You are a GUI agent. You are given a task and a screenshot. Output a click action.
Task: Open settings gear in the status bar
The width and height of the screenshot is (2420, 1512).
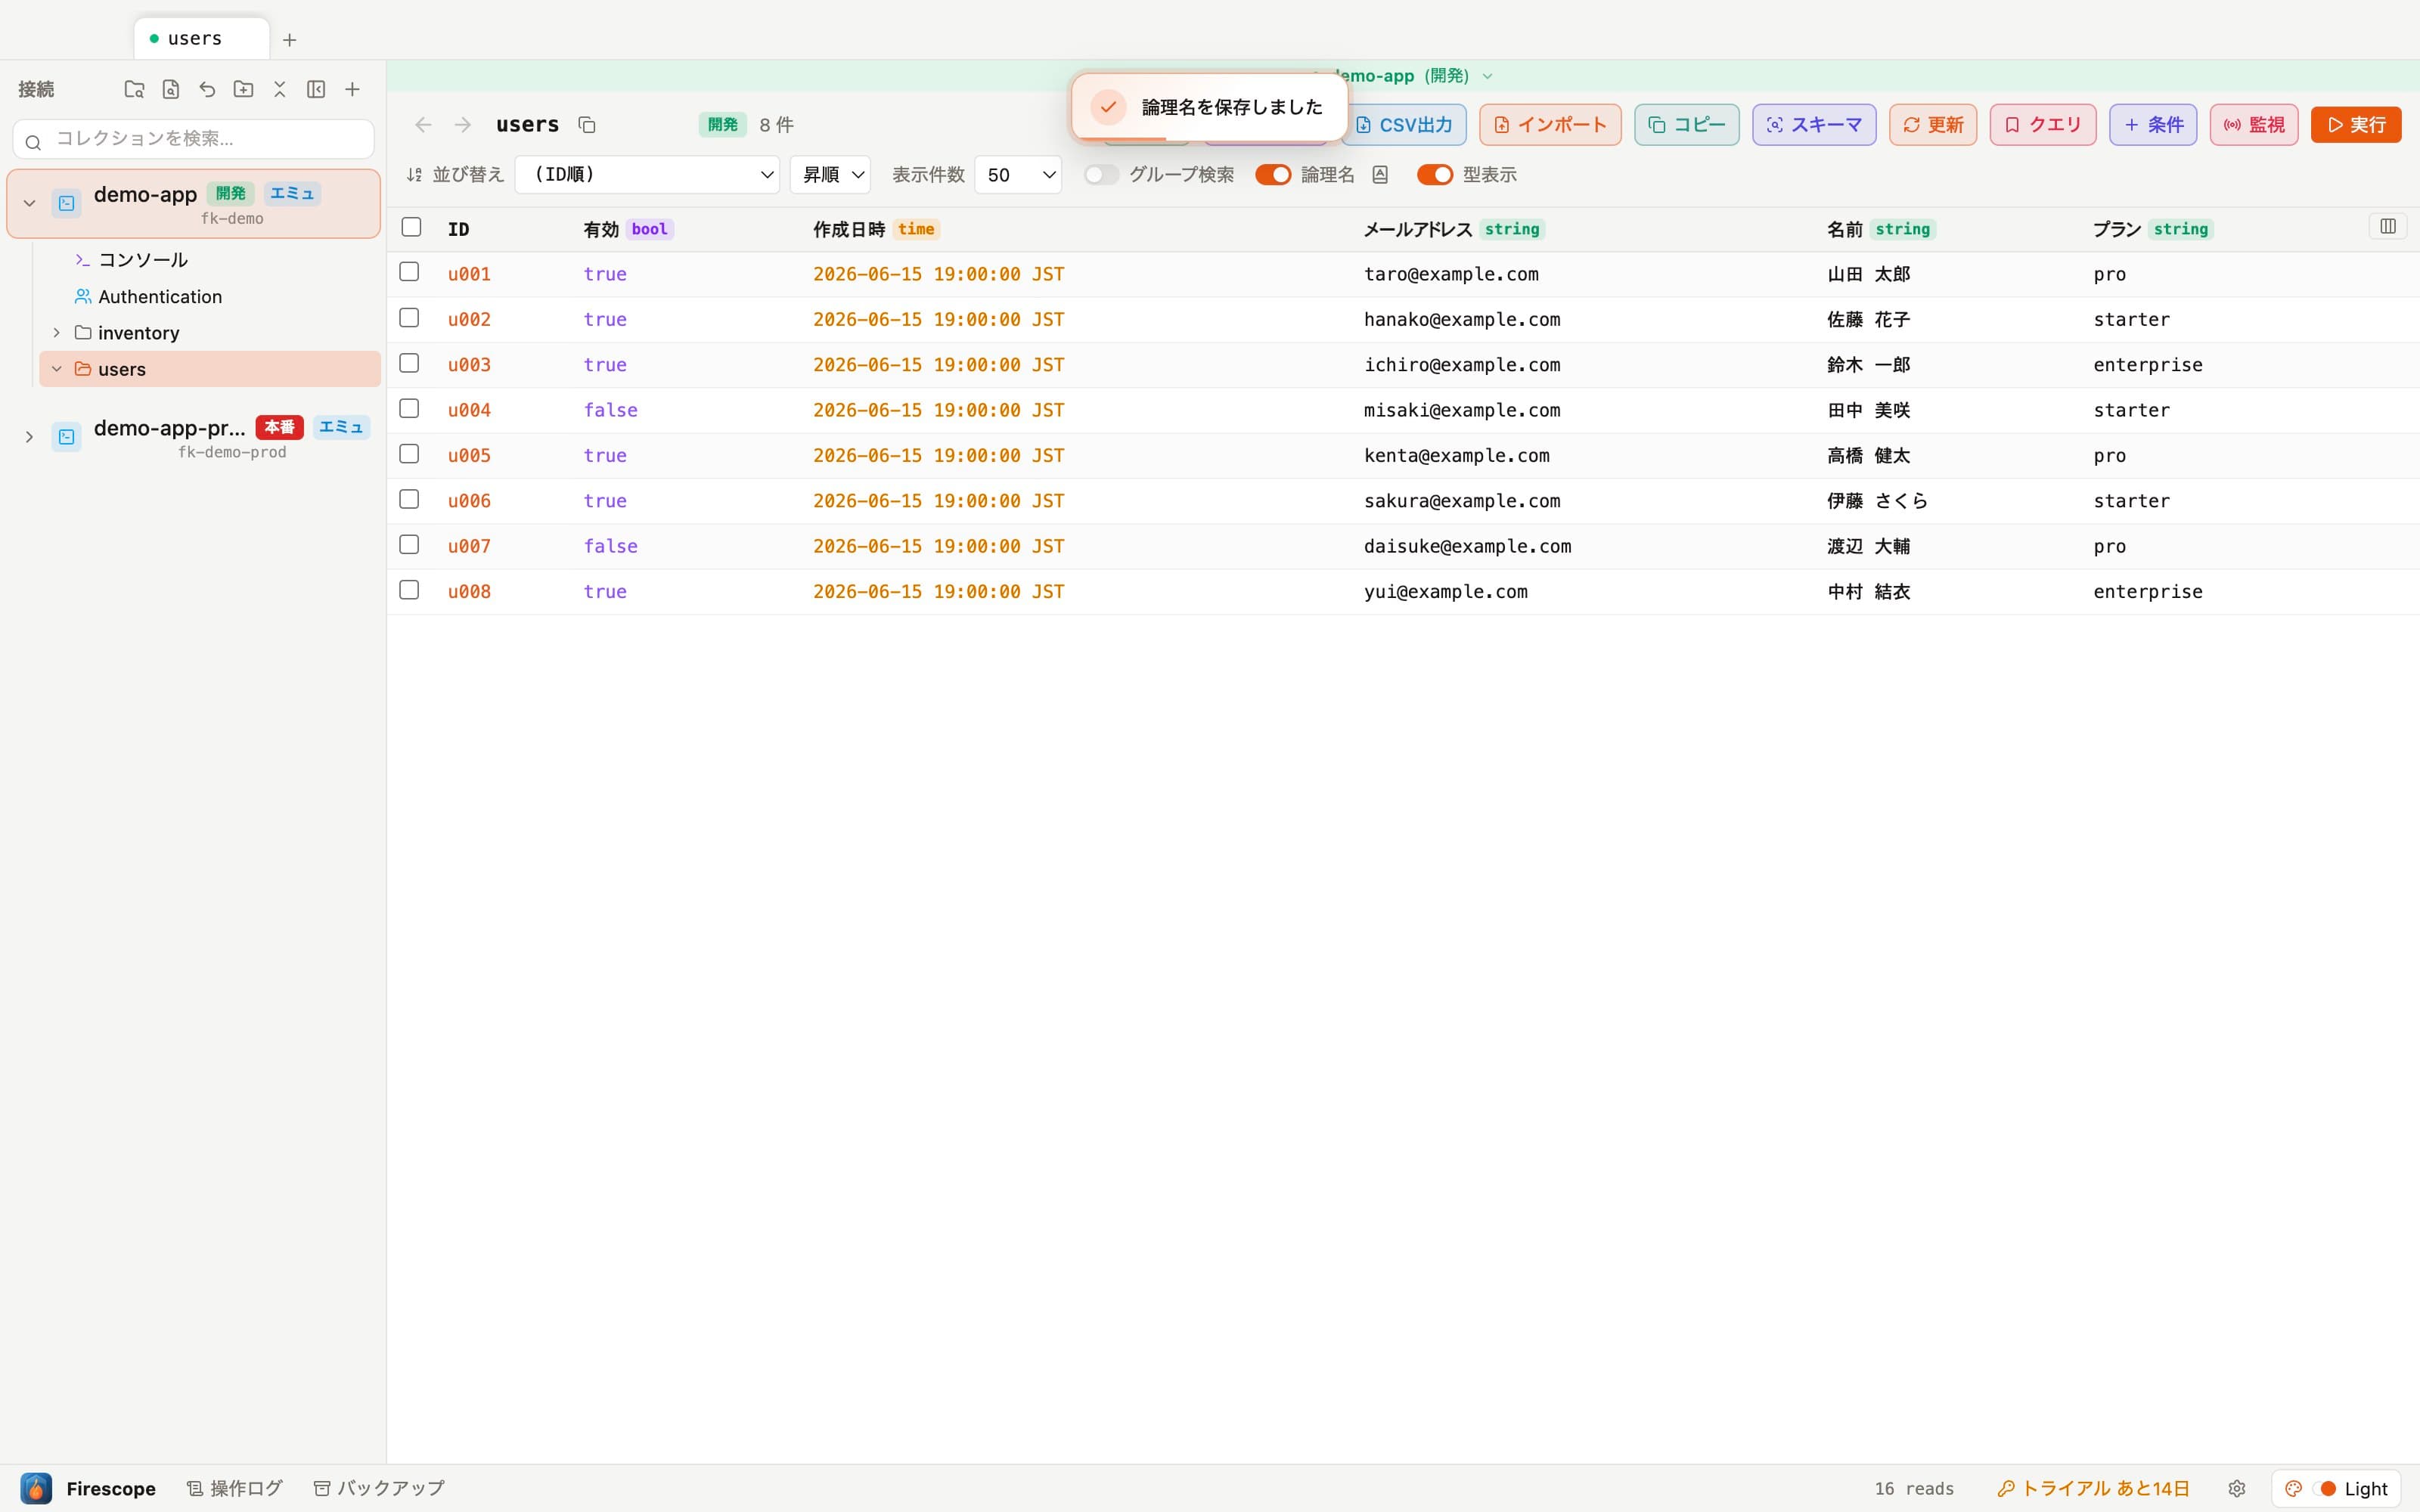click(2237, 1488)
